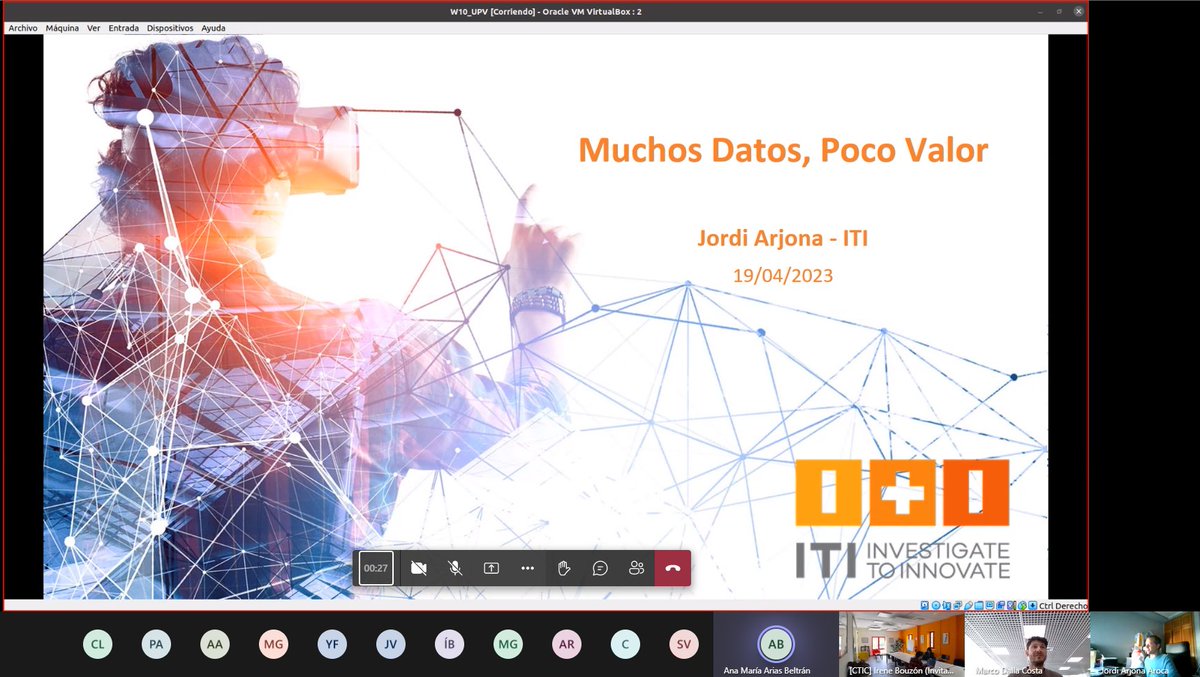This screenshot has width=1200, height=677.
Task: Click the VirtualBox USB status icon
Action: [968, 605]
